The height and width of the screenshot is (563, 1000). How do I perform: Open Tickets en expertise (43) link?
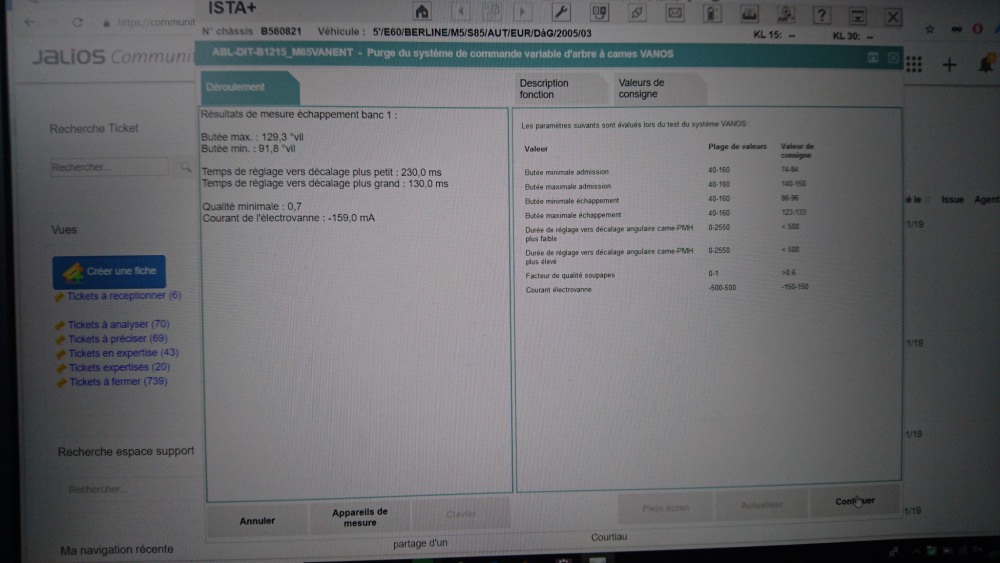pos(123,353)
